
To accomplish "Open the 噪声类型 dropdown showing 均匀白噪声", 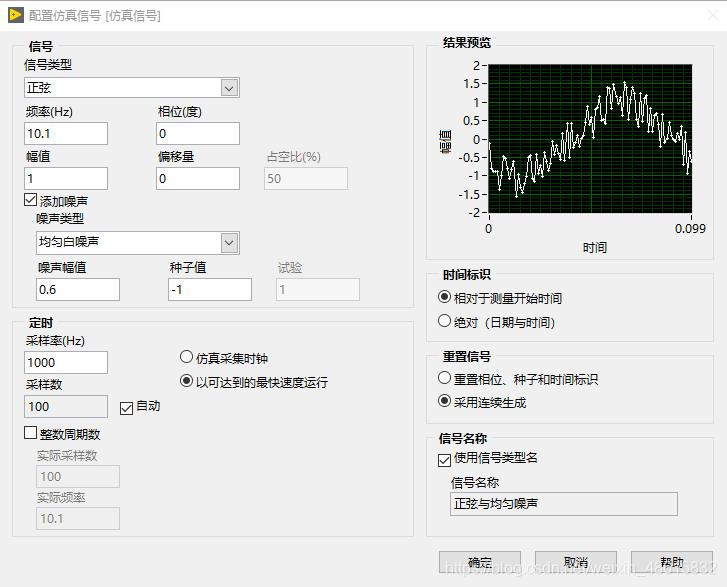I will point(138,242).
